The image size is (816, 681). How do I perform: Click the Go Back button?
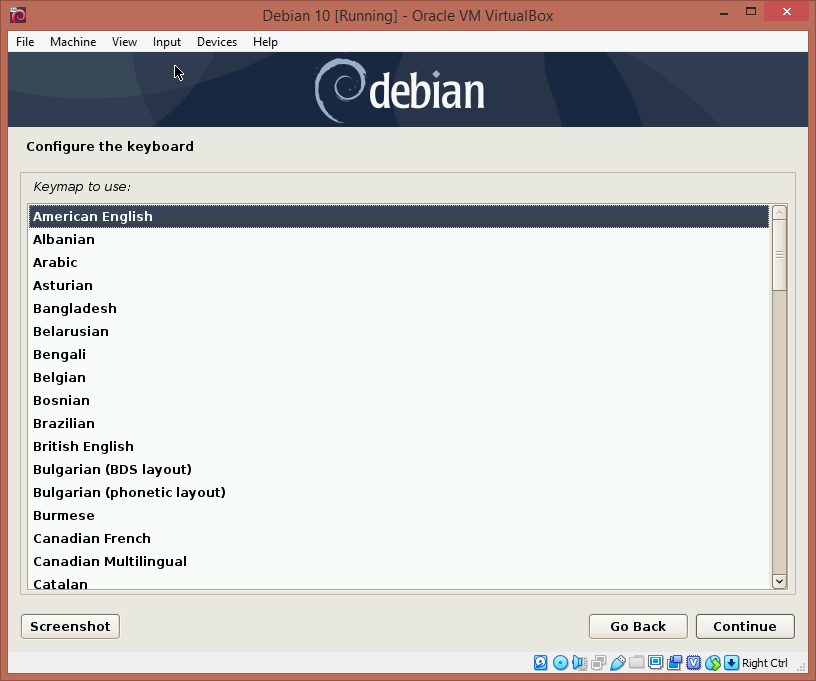(638, 626)
